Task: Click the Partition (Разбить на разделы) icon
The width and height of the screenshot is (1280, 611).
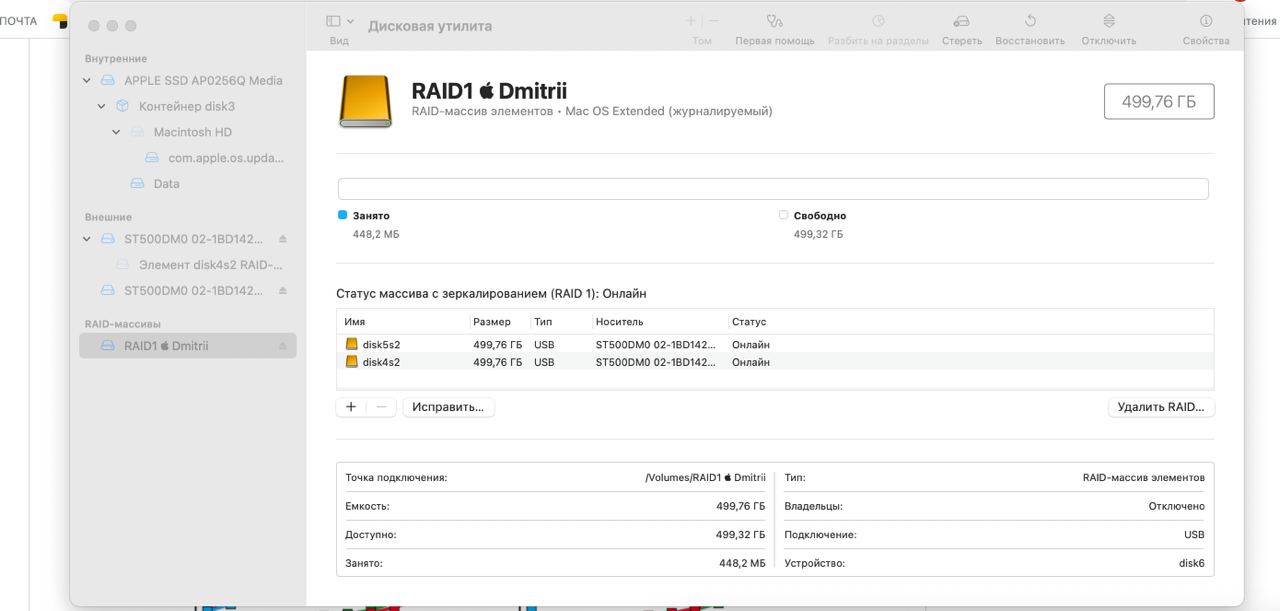Action: click(x=878, y=21)
